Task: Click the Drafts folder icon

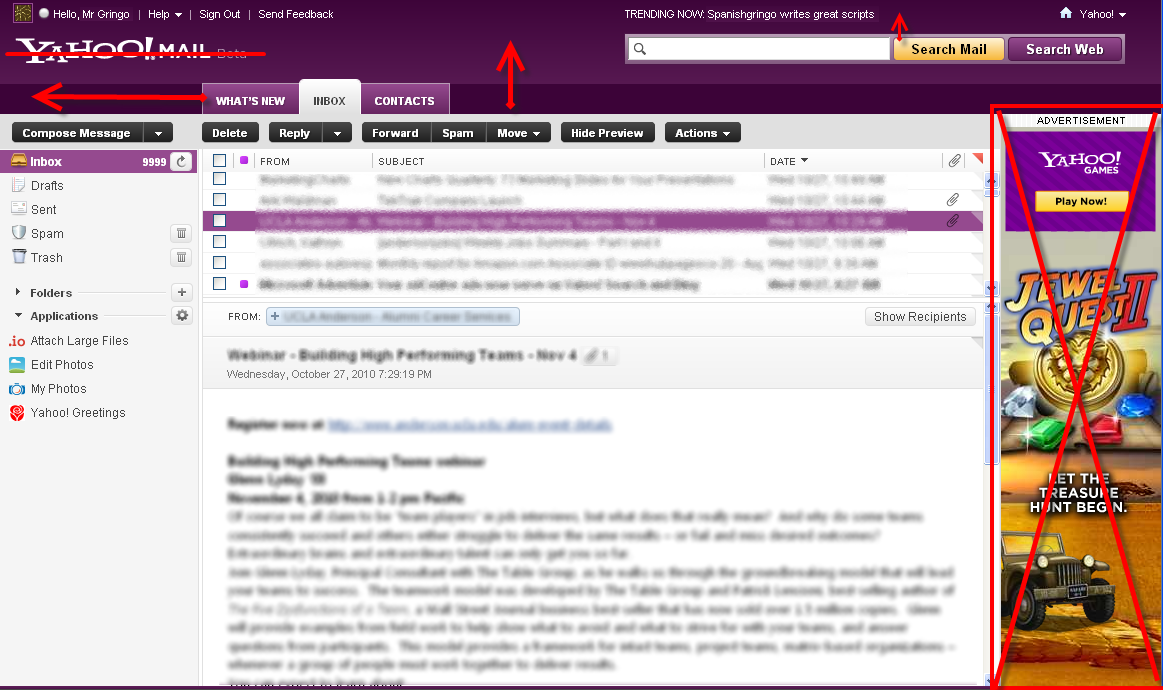Action: 19,185
